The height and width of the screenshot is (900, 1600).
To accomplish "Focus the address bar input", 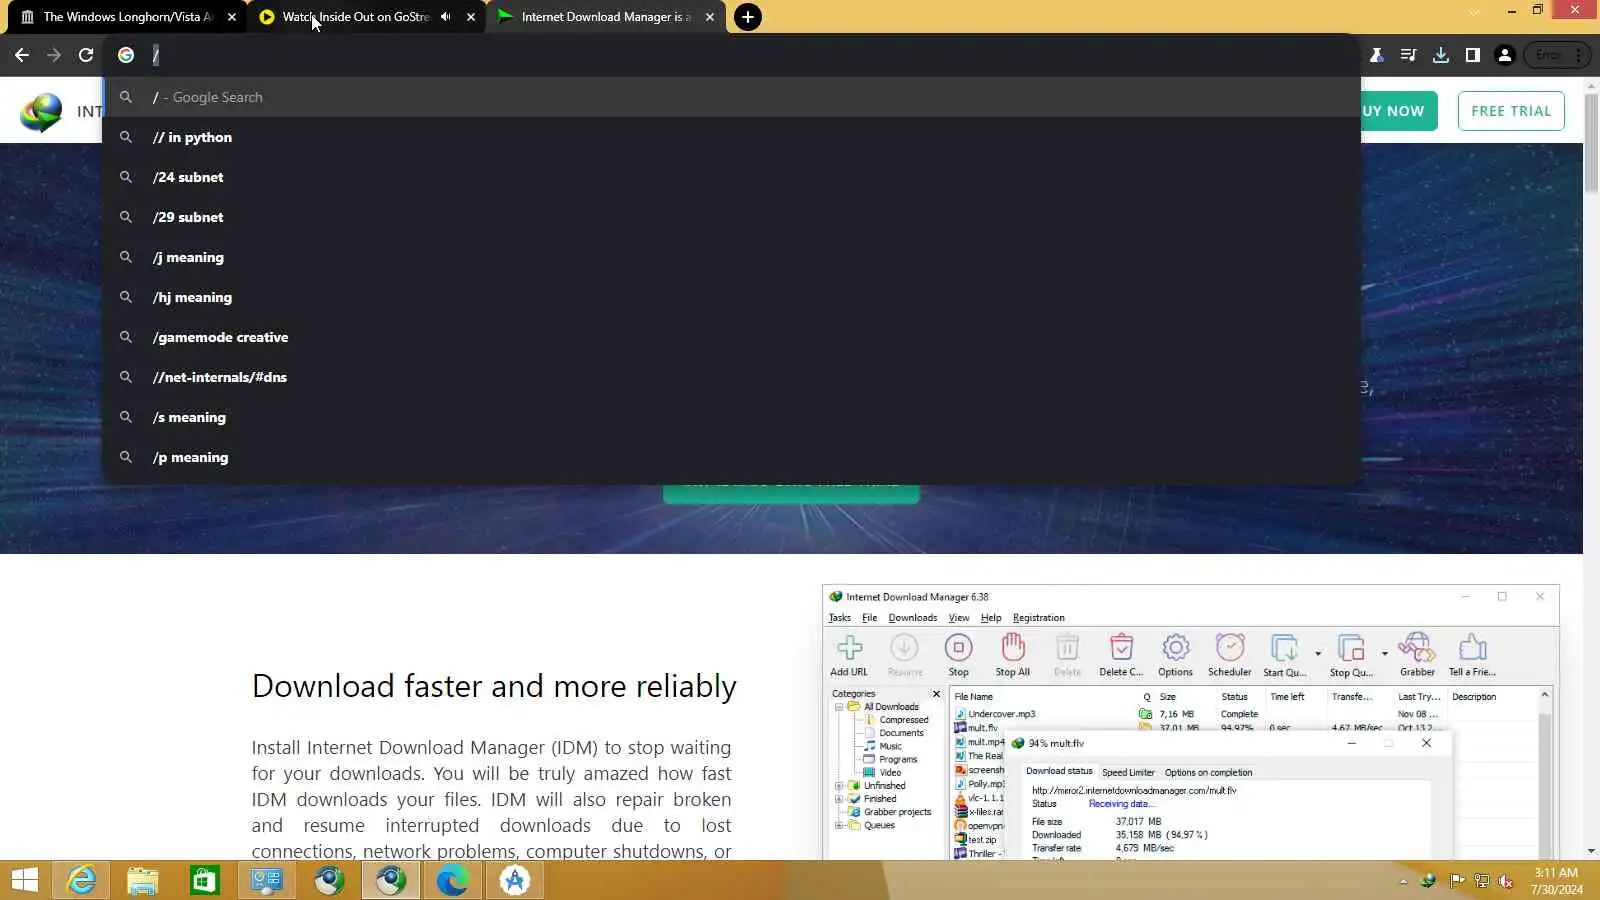I will pyautogui.click(x=730, y=55).
